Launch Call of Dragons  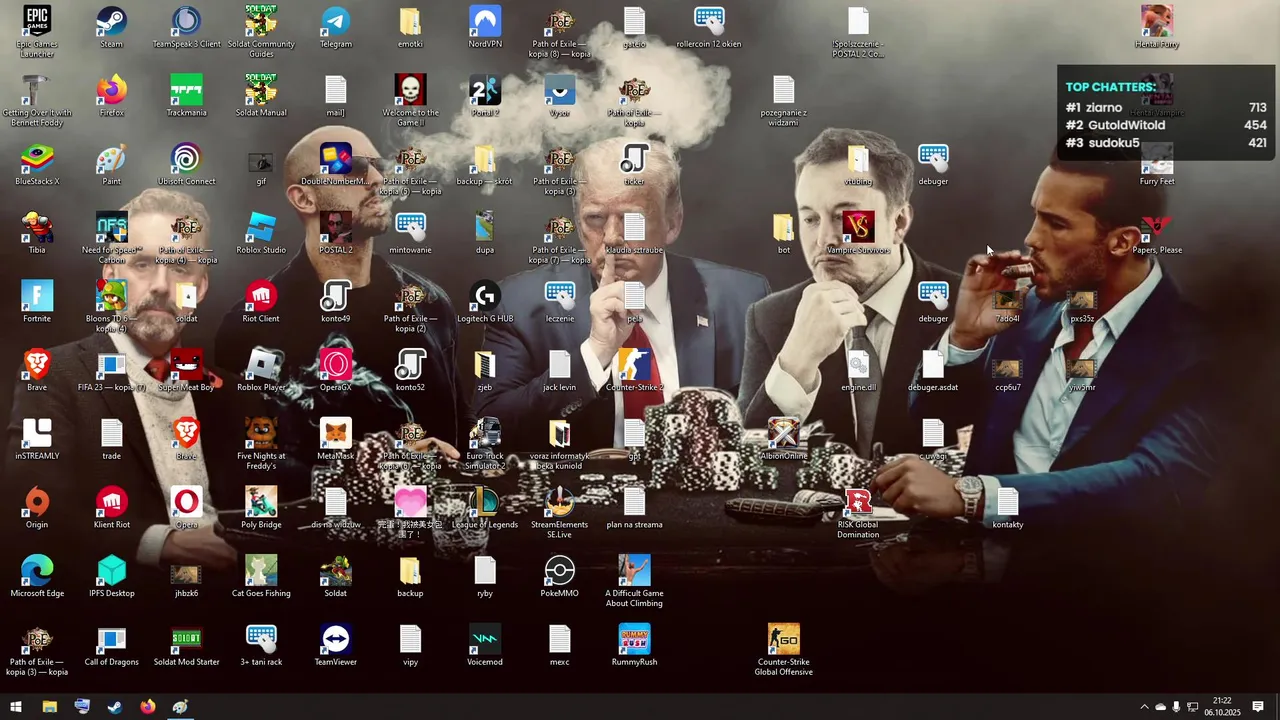pos(111,645)
